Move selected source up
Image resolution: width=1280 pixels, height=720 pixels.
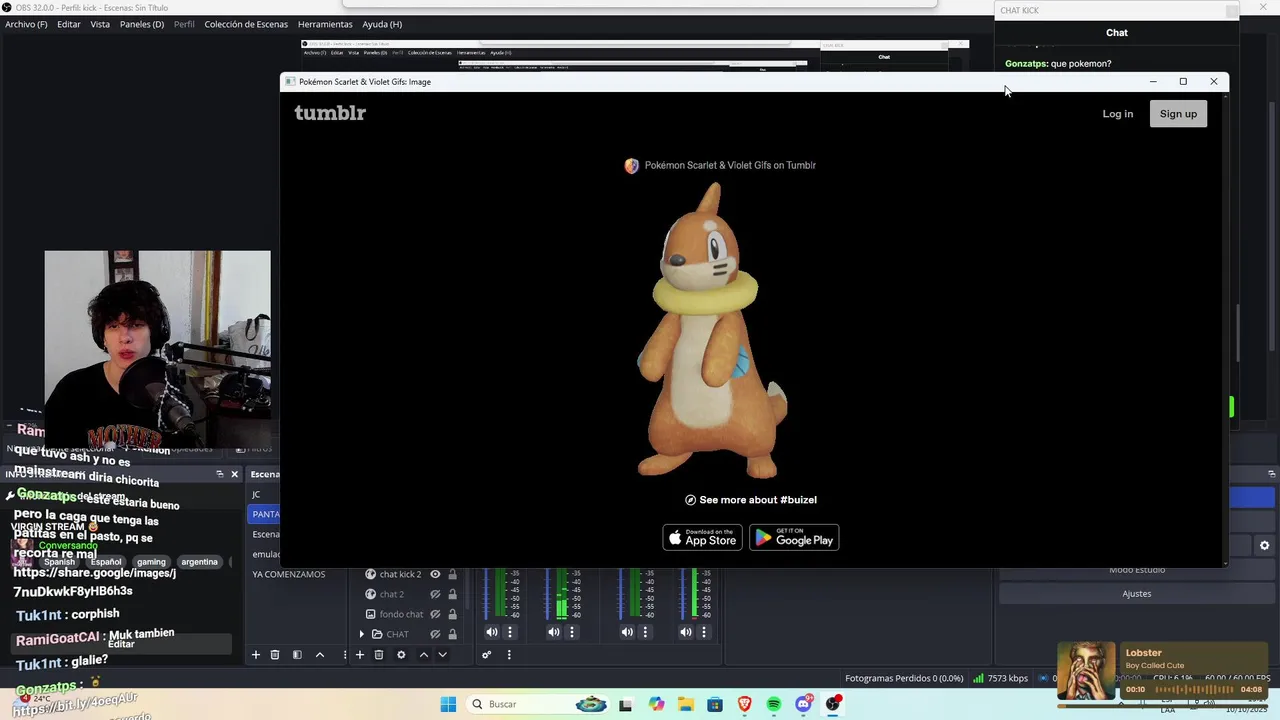click(424, 655)
